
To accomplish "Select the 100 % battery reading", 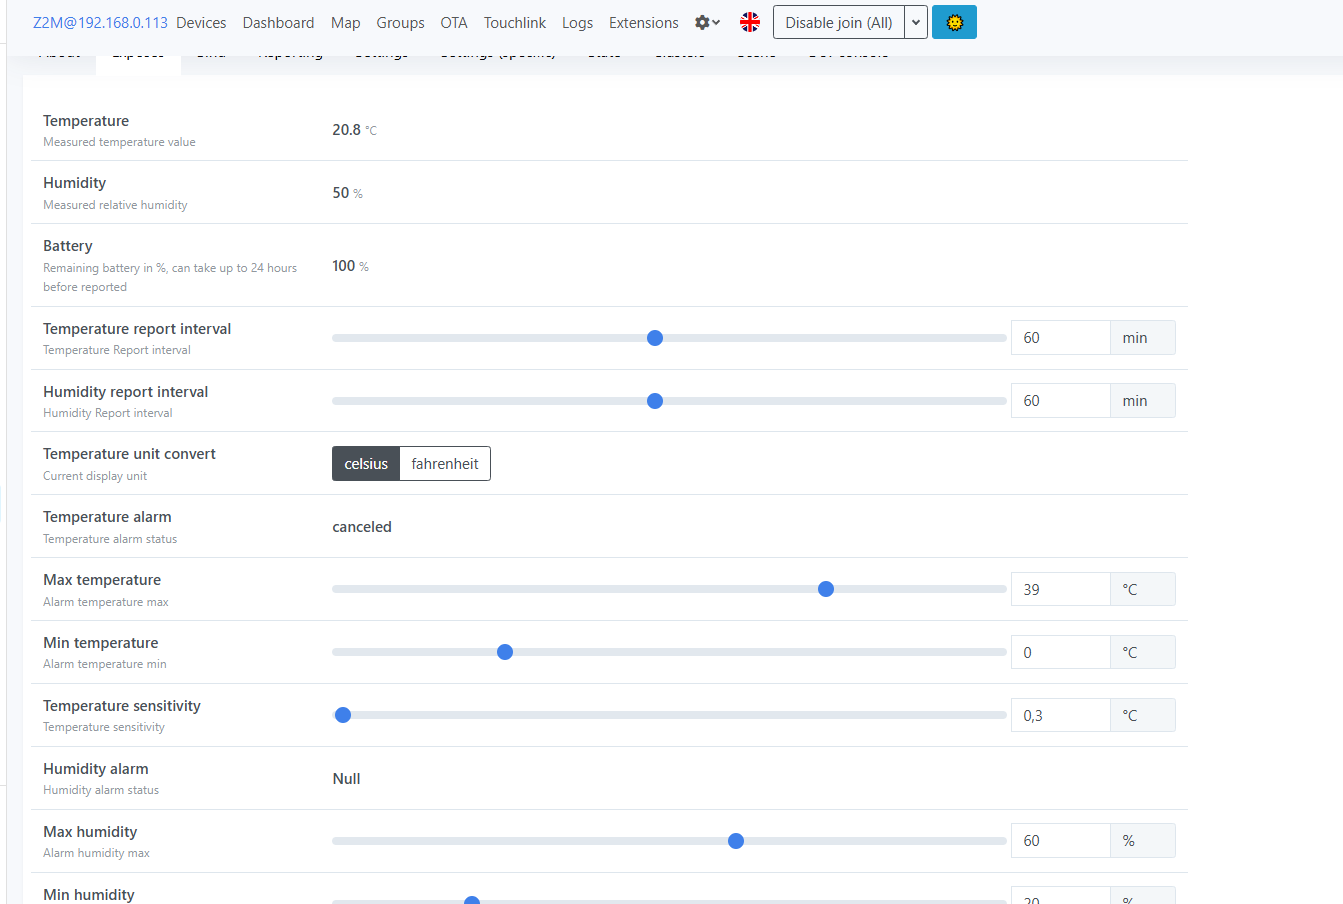I will (x=351, y=266).
